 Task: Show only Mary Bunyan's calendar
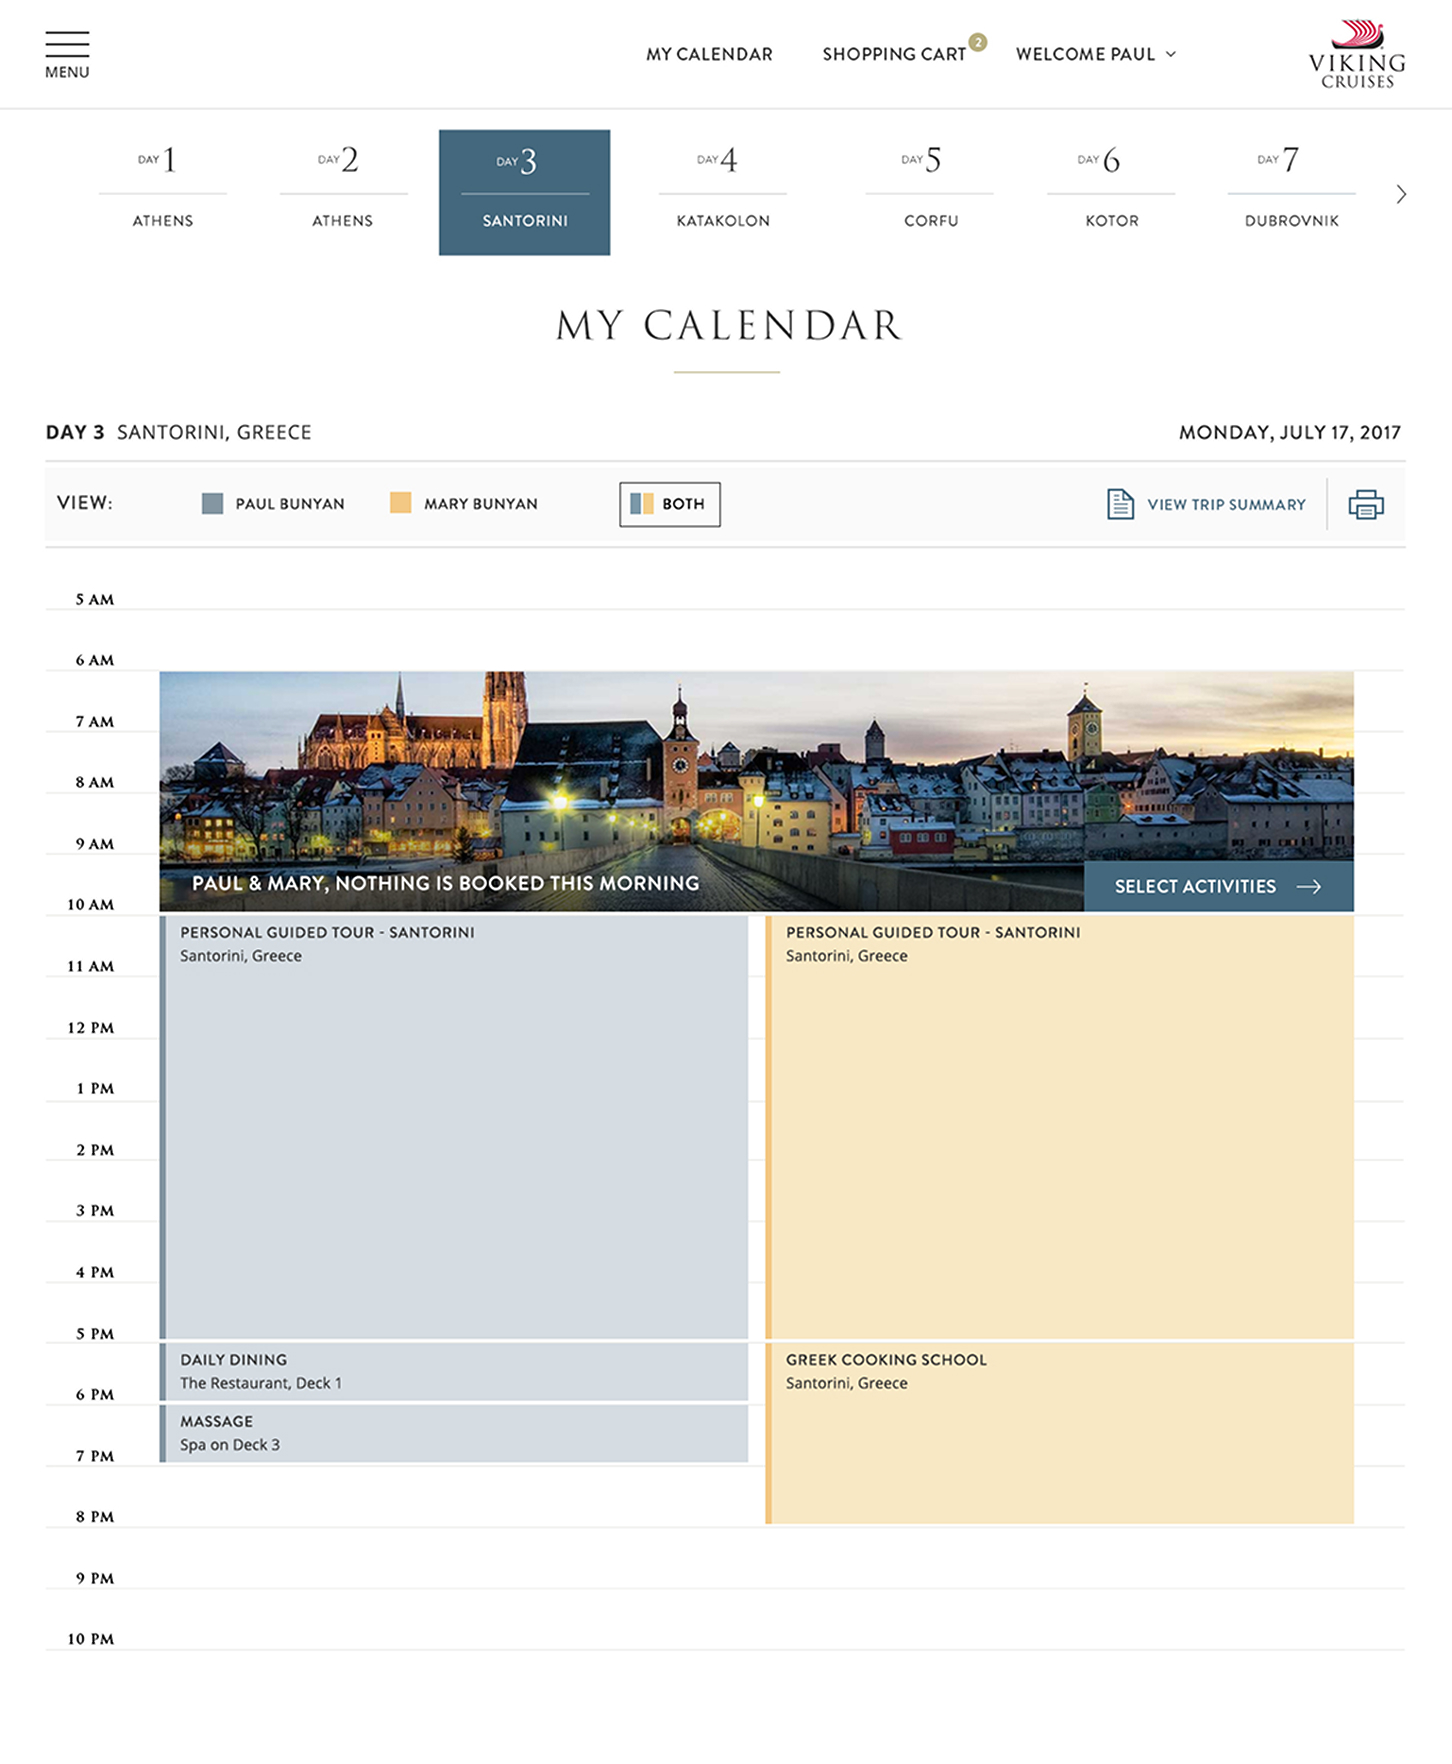[x=464, y=504]
